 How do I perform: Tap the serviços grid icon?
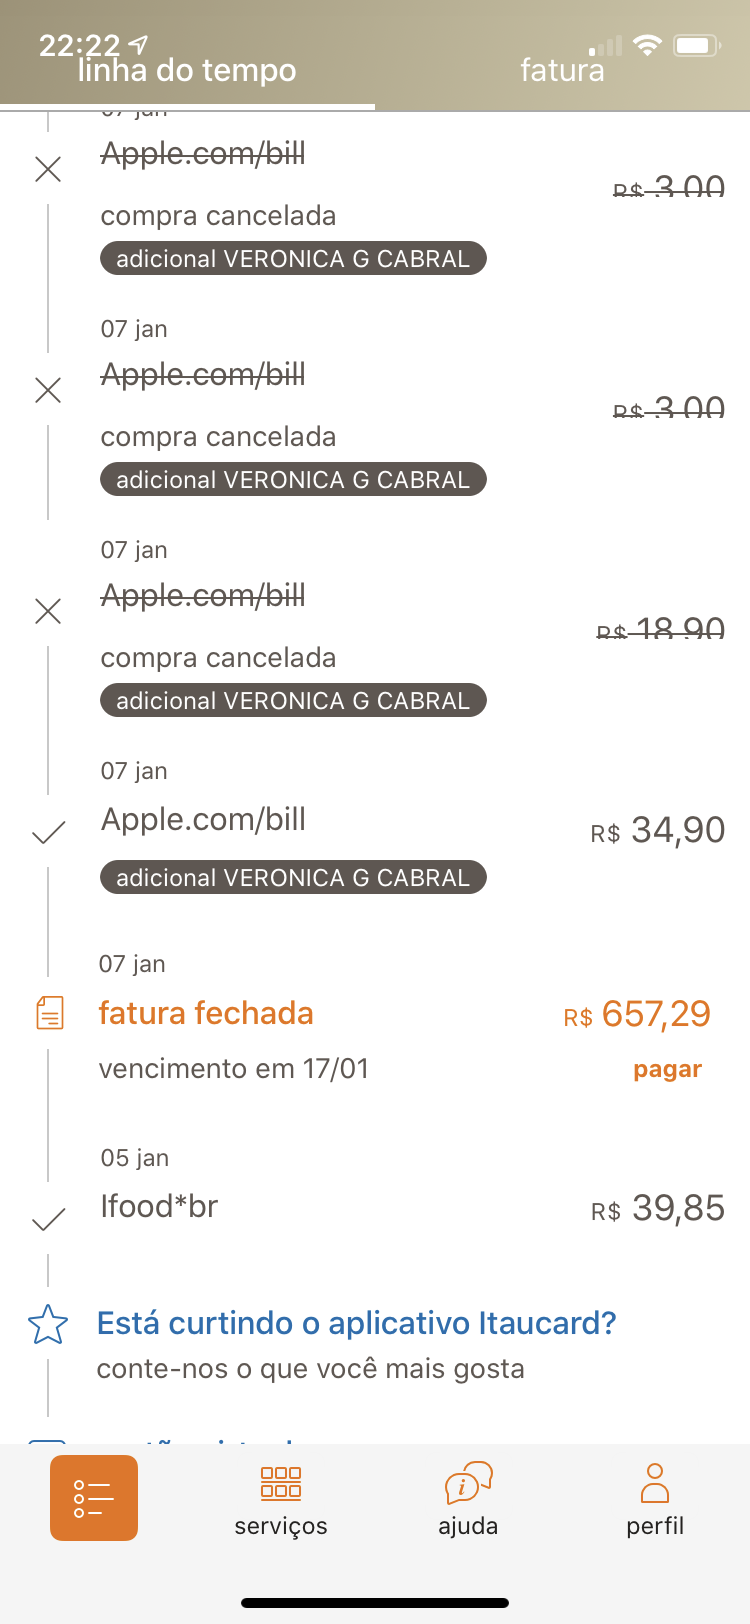(x=281, y=1483)
